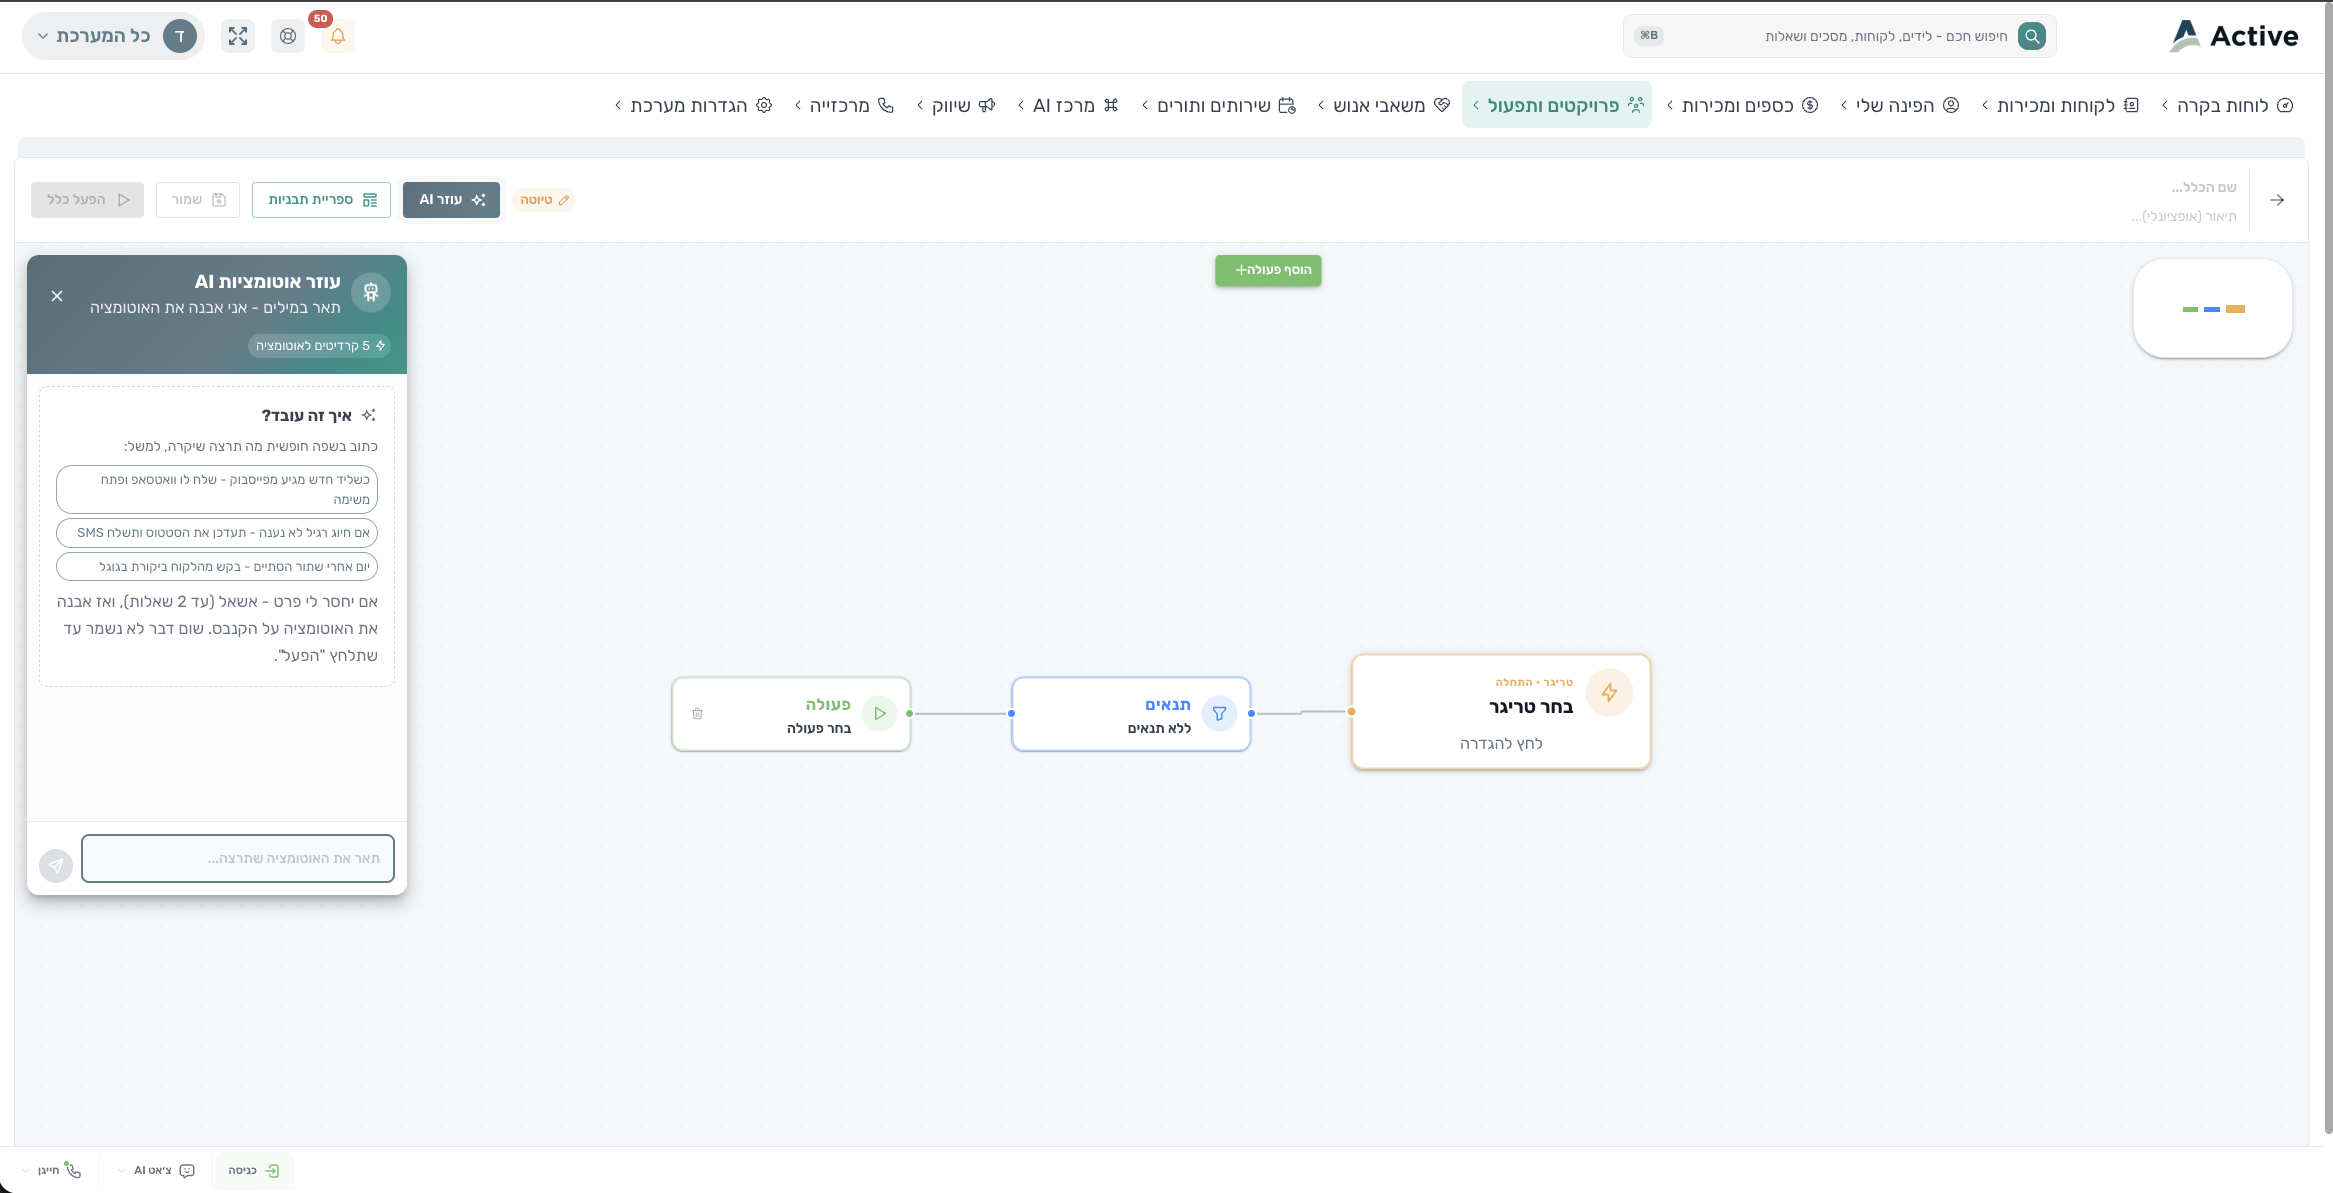Pick the failed charge SMS example prompt

coord(217,533)
